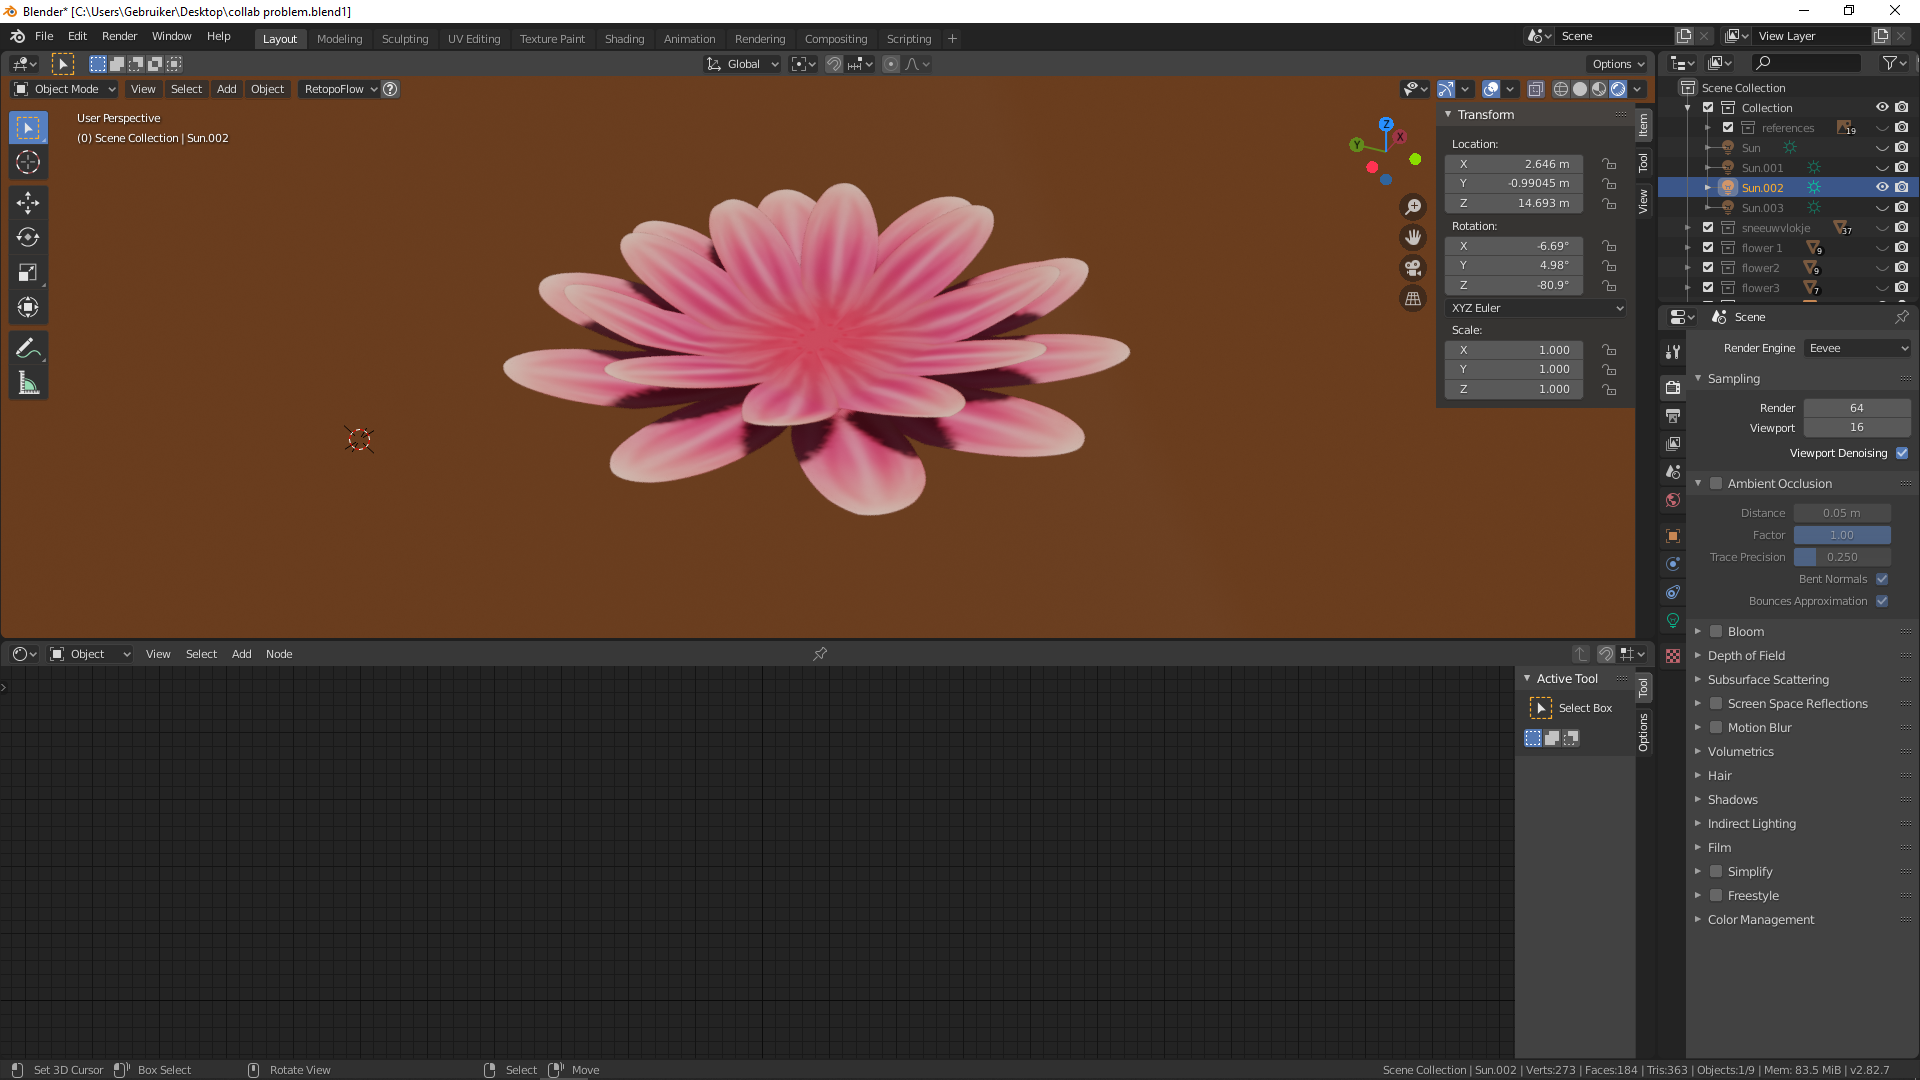Hide Sun.002 with eye icon
This screenshot has height=1080, width=1920.
pos(1881,187)
